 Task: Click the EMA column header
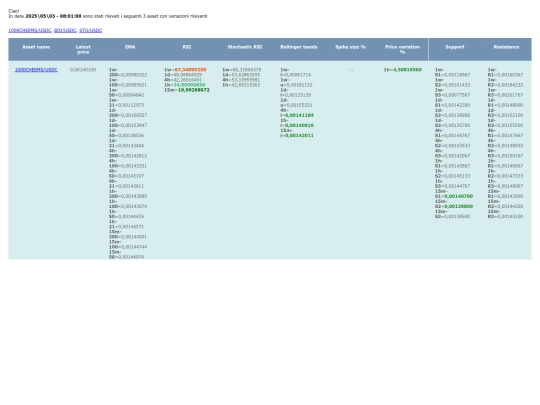[x=130, y=47]
